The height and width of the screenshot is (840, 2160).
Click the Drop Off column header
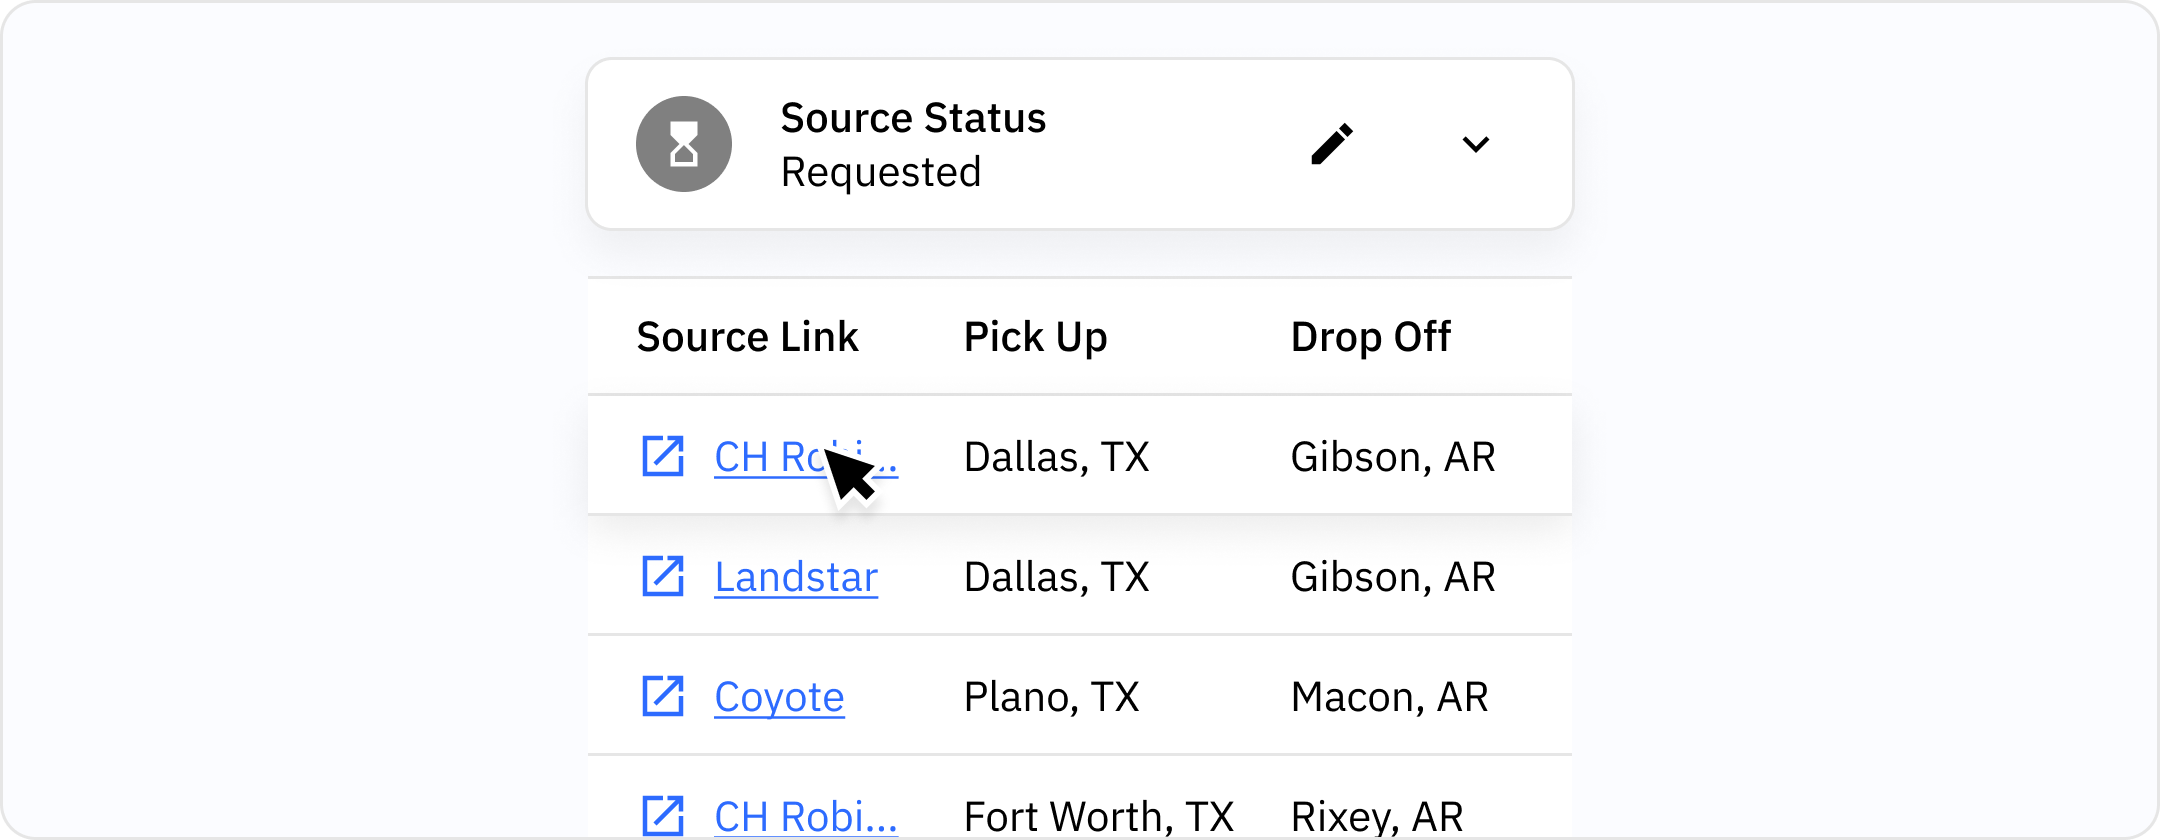(x=1370, y=337)
